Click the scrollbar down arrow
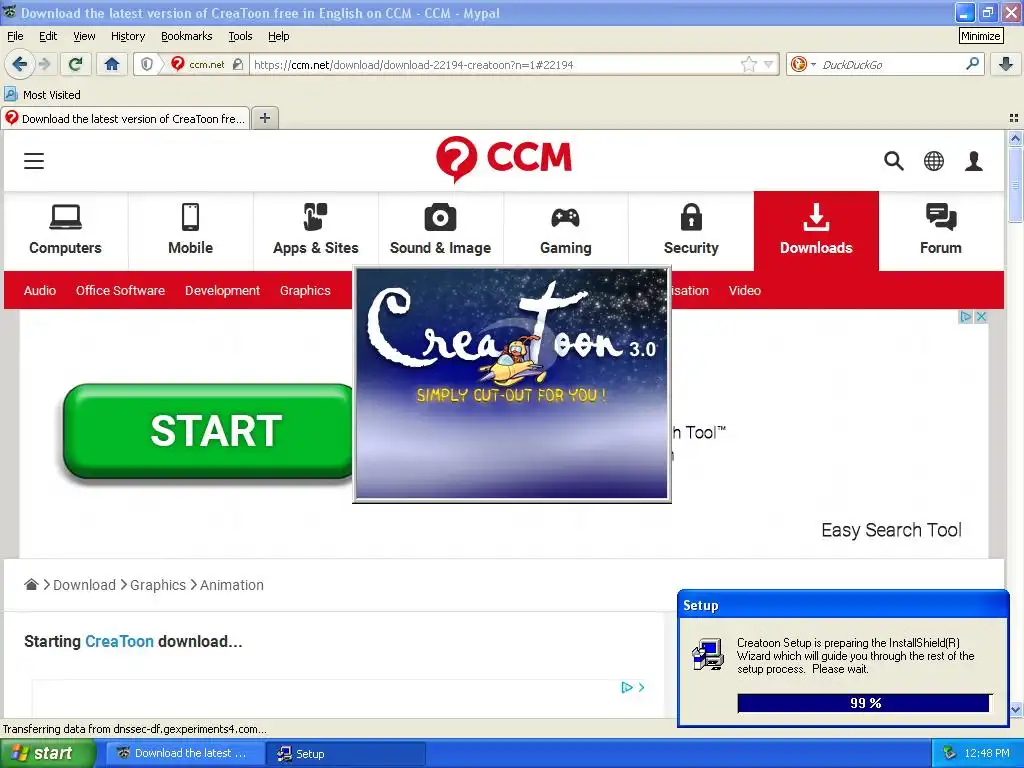Viewport: 1024px width, 768px height. [x=1015, y=709]
